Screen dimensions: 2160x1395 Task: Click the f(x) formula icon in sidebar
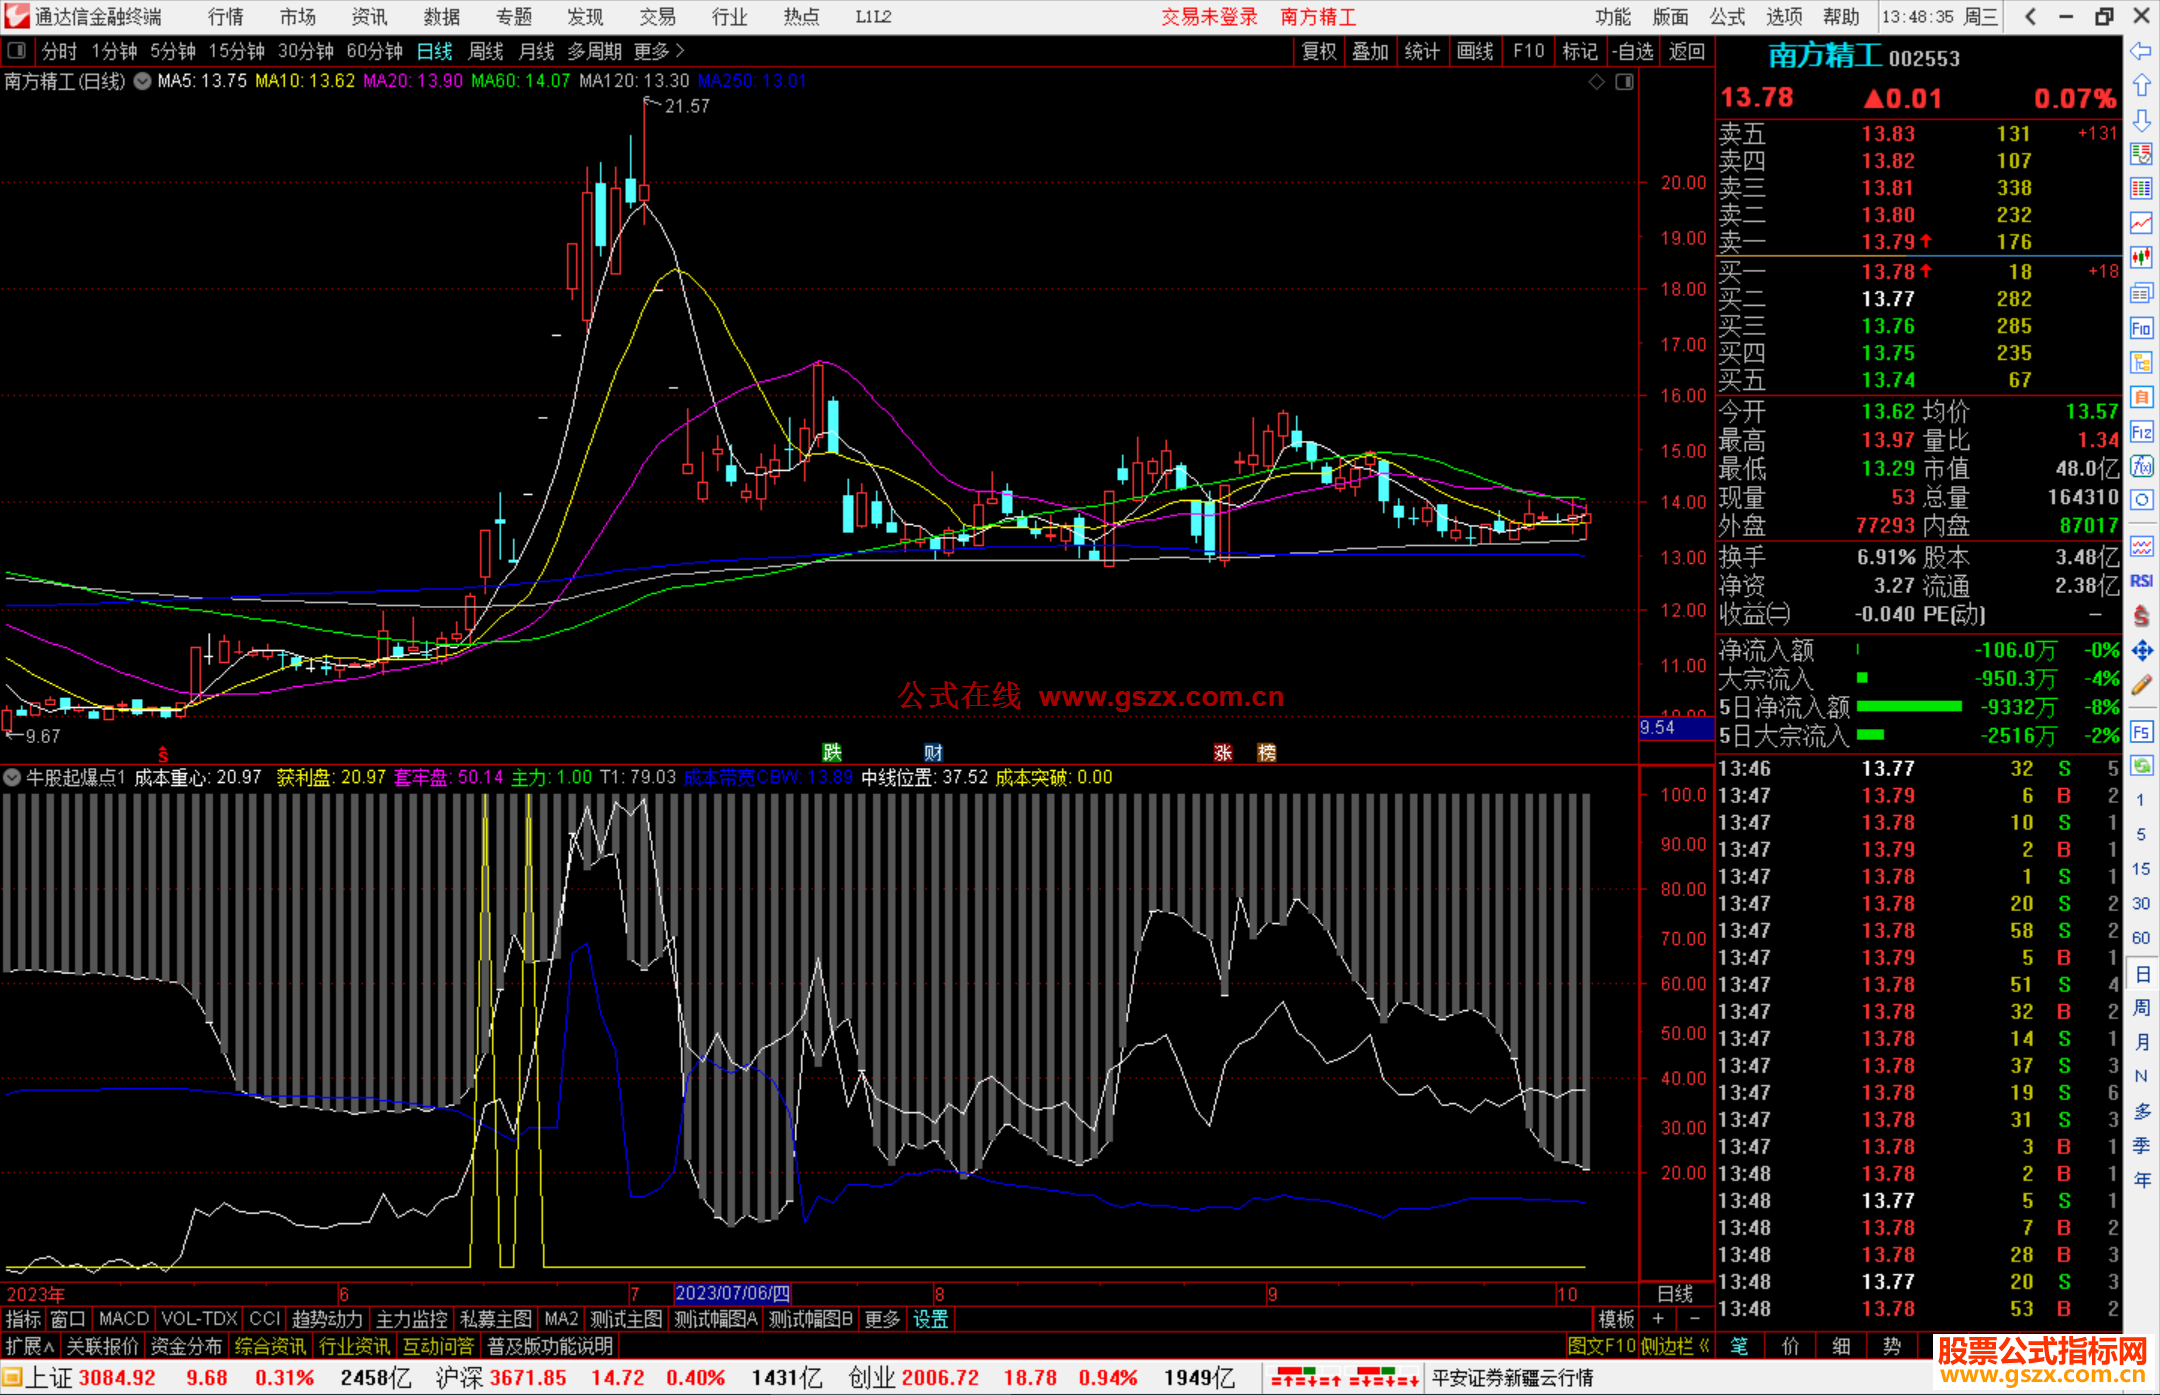pos(2141,466)
